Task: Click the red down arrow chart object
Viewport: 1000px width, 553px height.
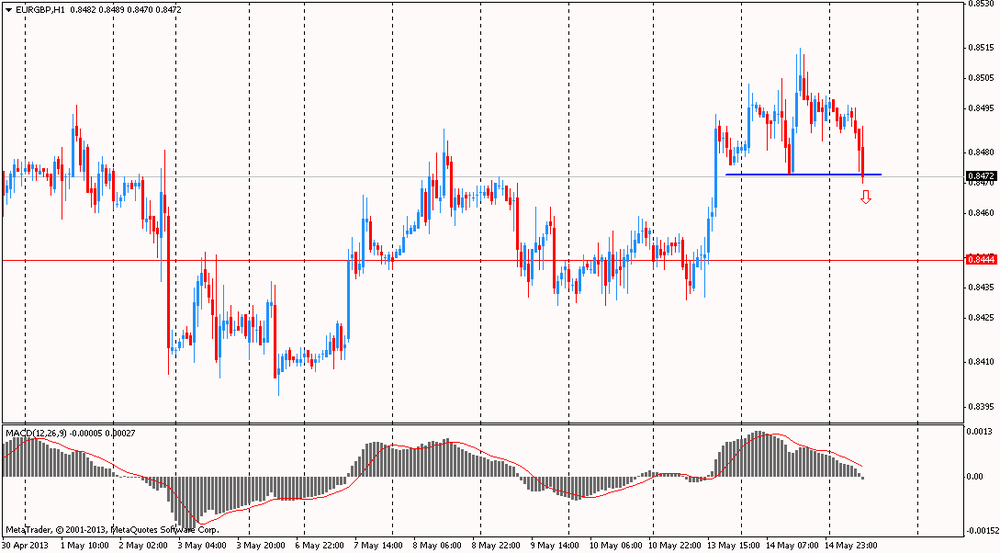Action: [x=865, y=198]
